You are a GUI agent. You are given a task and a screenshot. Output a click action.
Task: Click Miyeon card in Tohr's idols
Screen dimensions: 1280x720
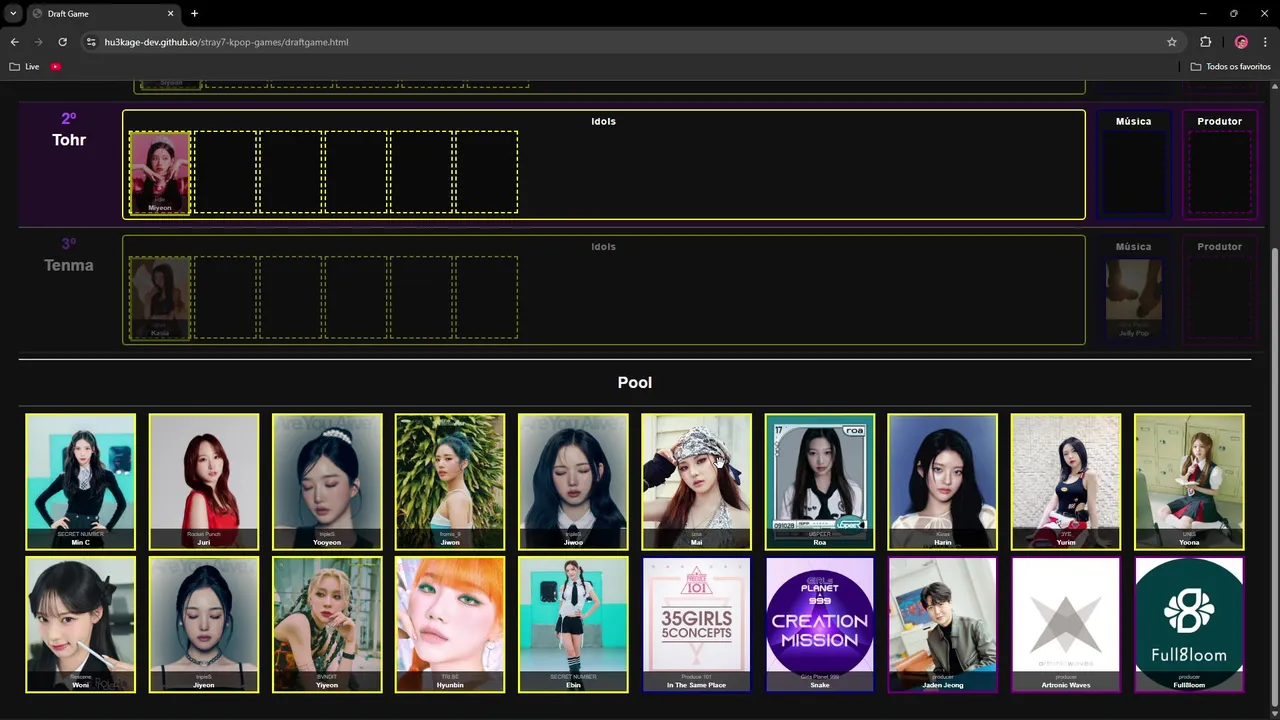point(160,172)
